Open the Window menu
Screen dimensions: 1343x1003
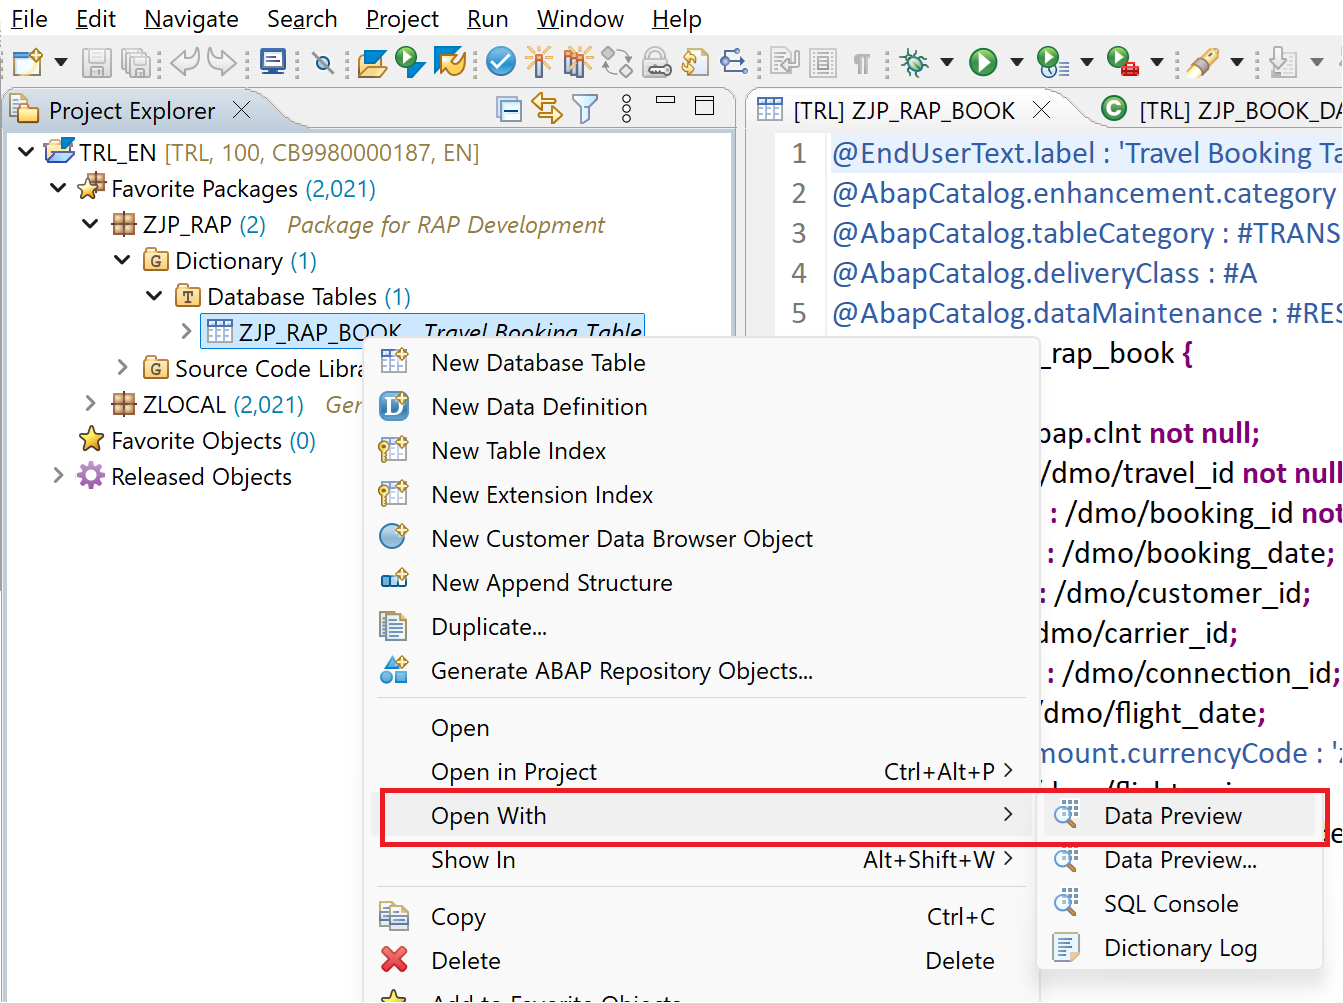[x=580, y=19]
